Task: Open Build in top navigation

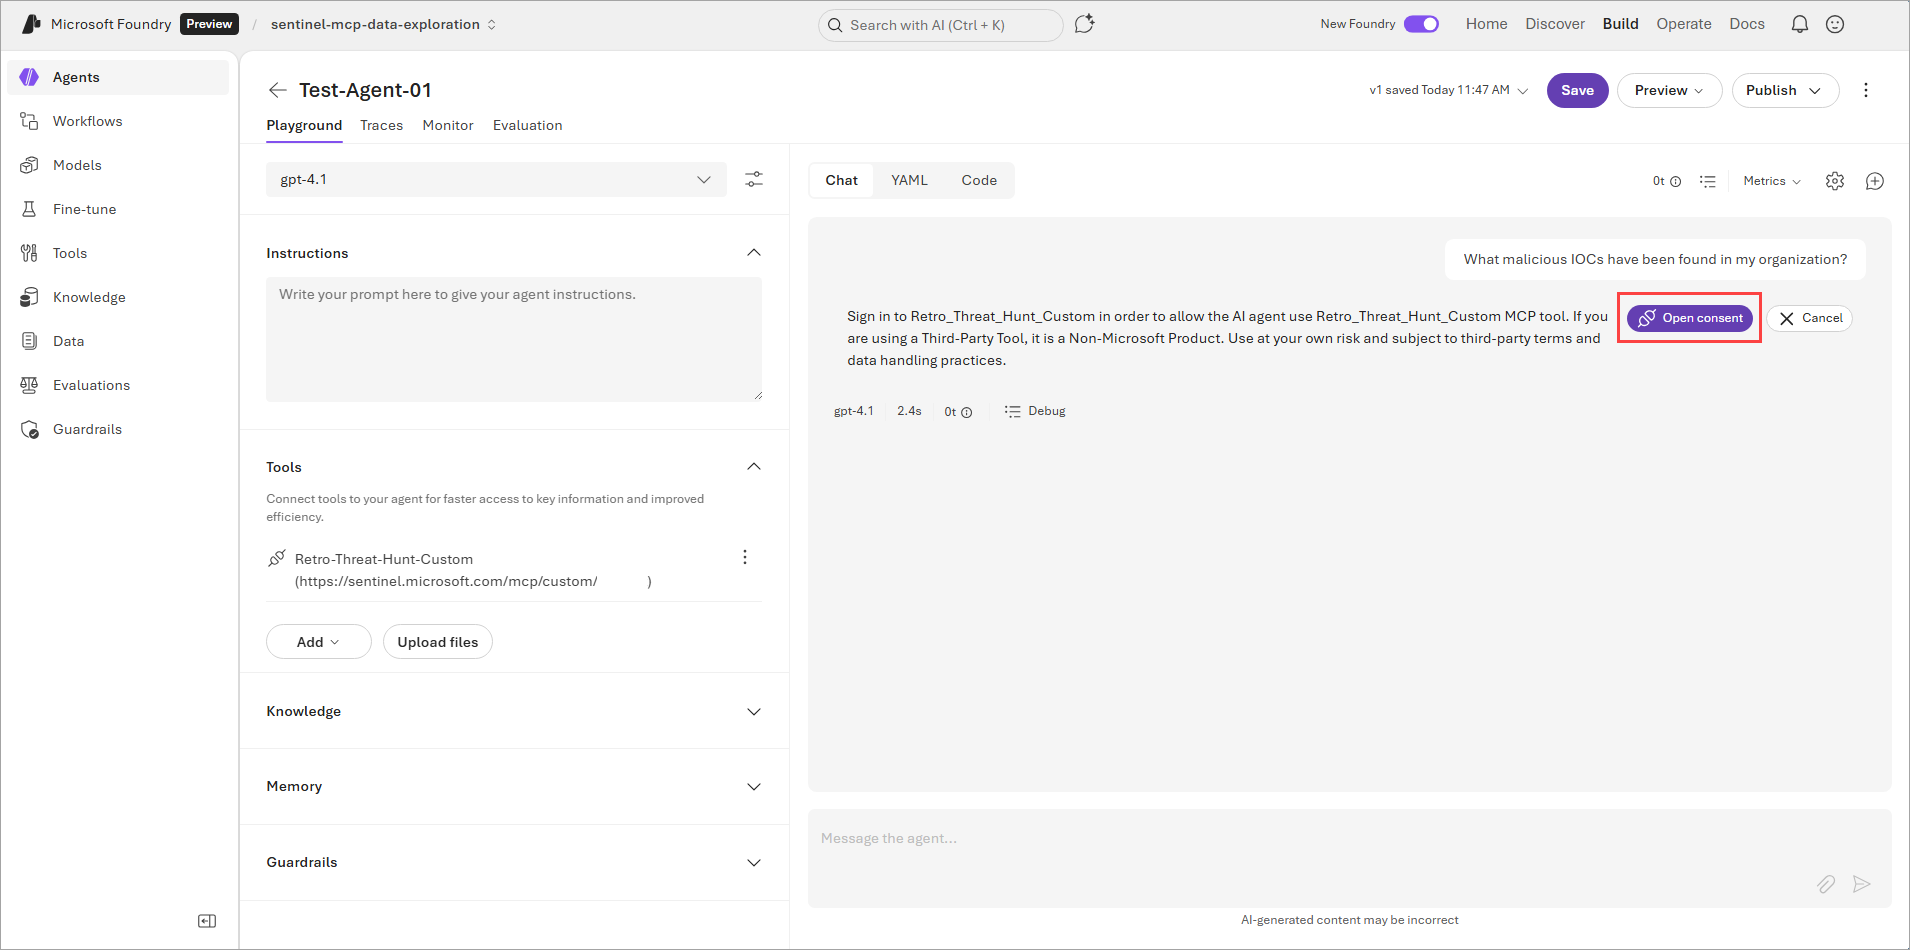Action: pyautogui.click(x=1620, y=24)
